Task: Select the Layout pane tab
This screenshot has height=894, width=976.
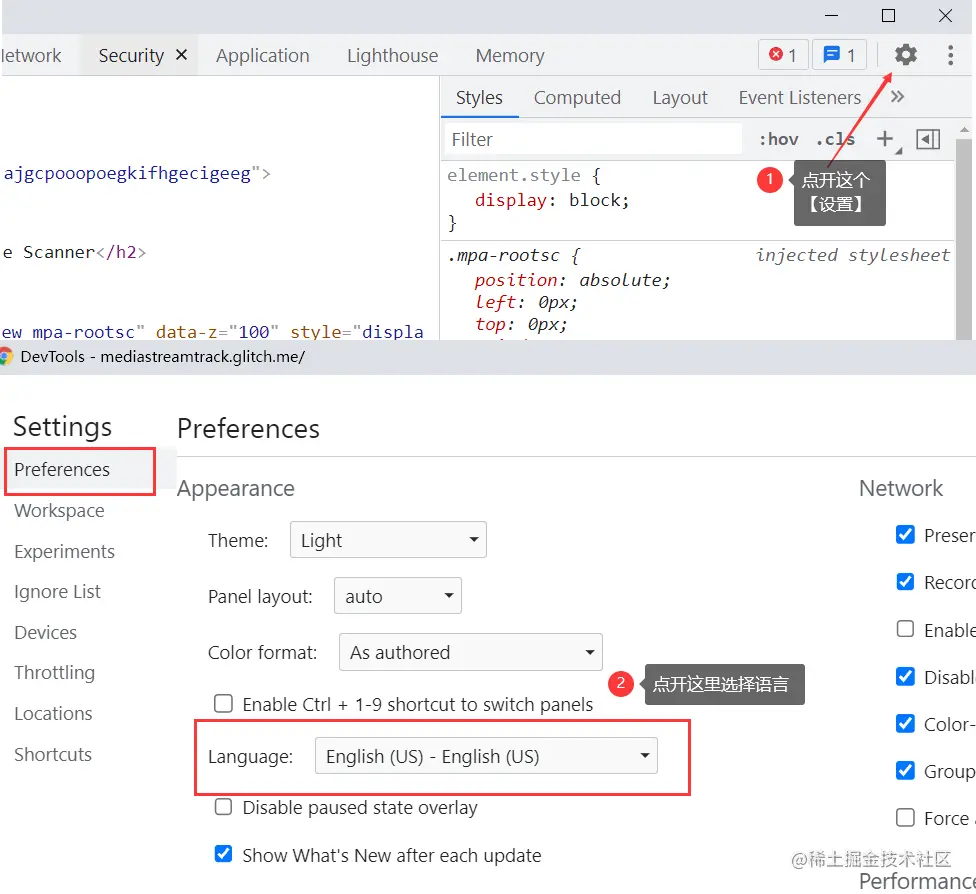Action: [680, 98]
